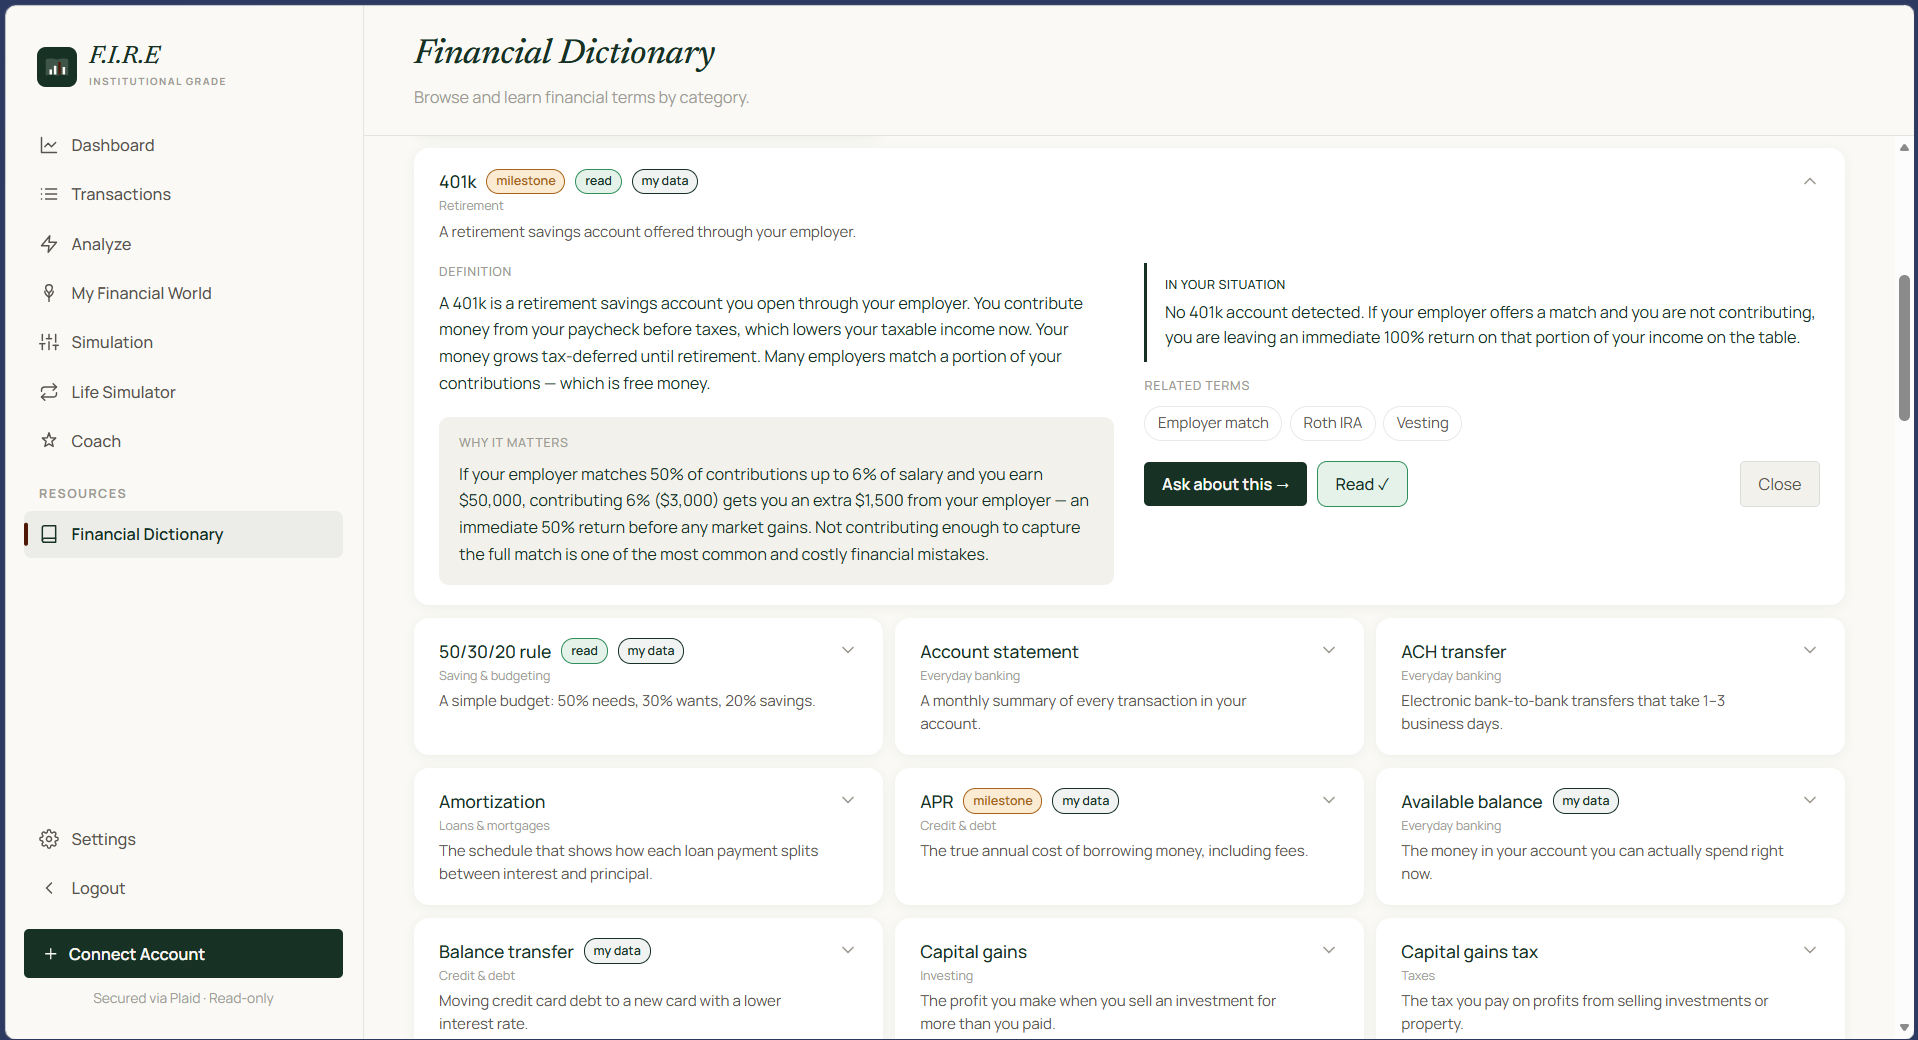Click the my data tag on Balance transfer
The height and width of the screenshot is (1040, 1918).
tap(617, 951)
